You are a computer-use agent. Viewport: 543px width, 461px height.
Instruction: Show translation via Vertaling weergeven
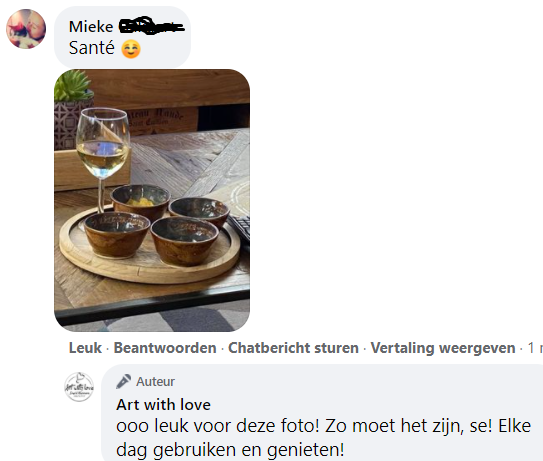(443, 348)
